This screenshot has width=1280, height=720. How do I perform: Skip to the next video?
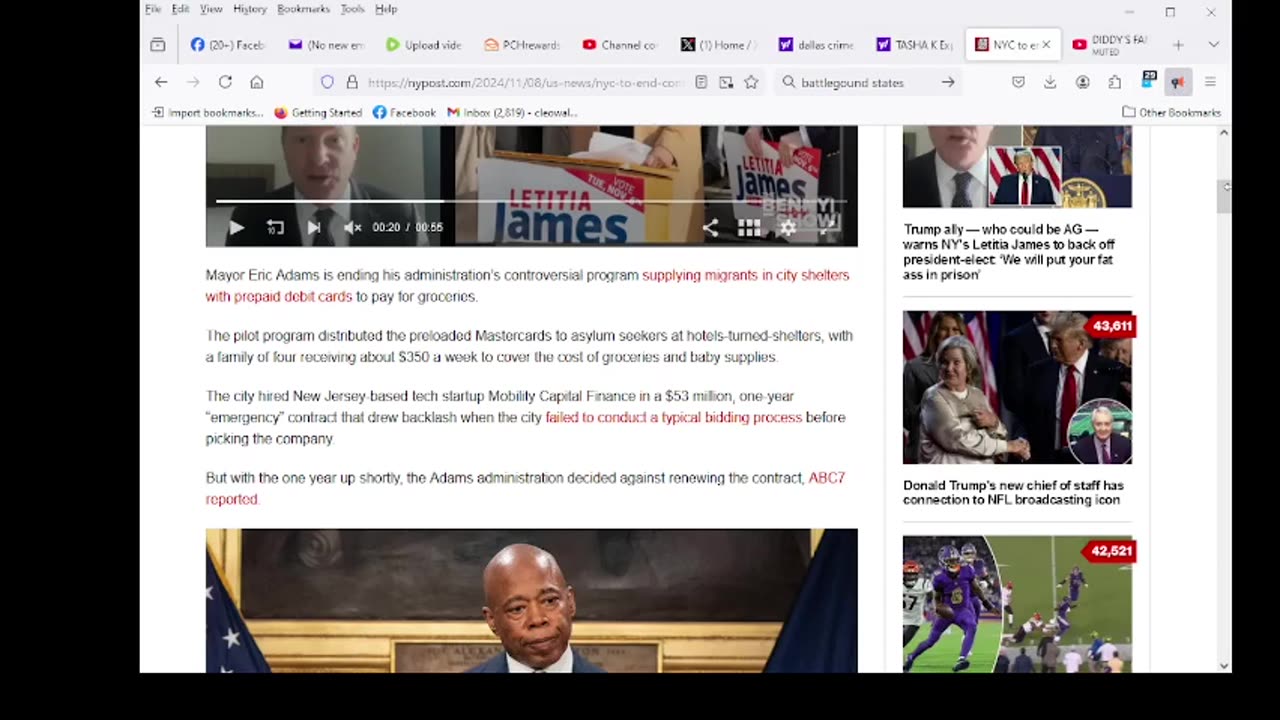pyautogui.click(x=314, y=228)
